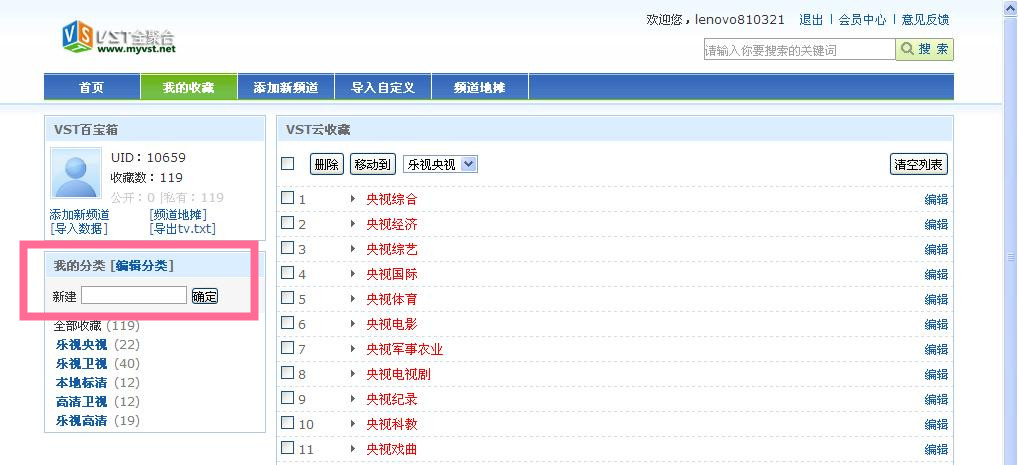Expand the arrow next to 央视综合
The width and height of the screenshot is (1018, 465).
(353, 199)
